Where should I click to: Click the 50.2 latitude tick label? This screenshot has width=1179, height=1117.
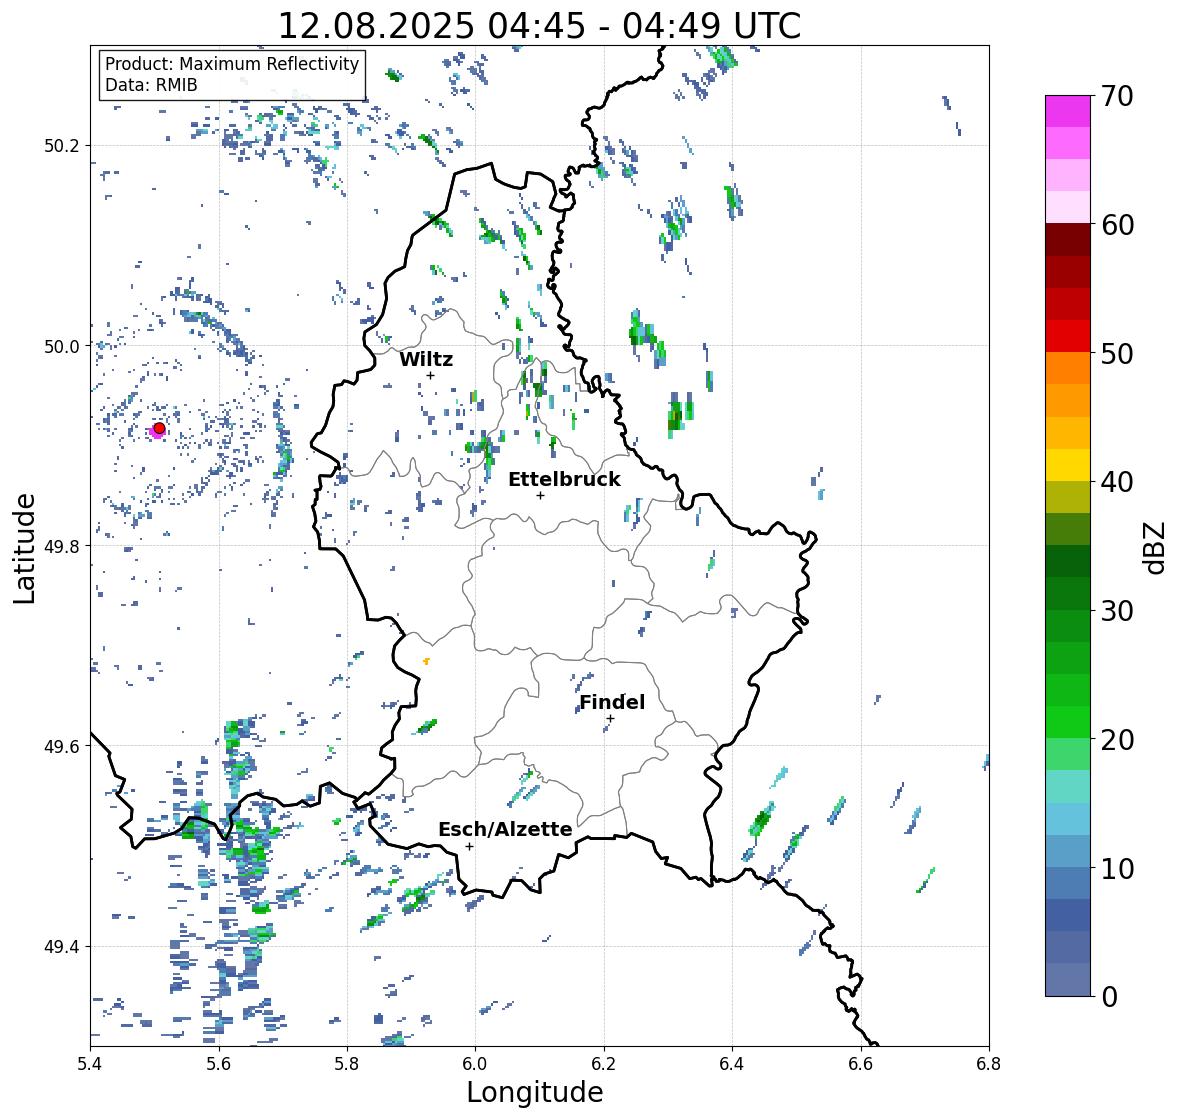(62, 146)
